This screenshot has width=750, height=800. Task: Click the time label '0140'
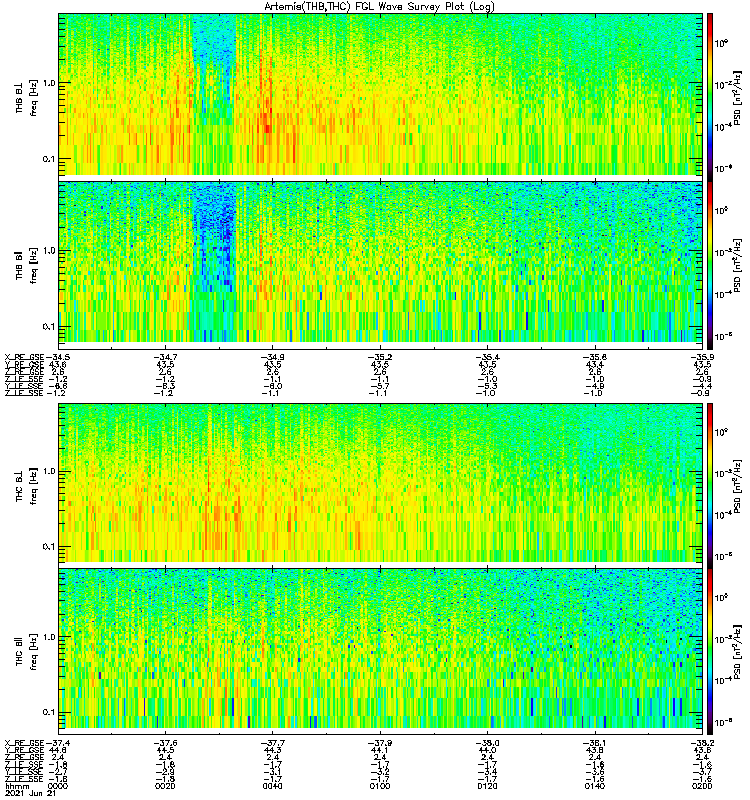click(x=595, y=786)
